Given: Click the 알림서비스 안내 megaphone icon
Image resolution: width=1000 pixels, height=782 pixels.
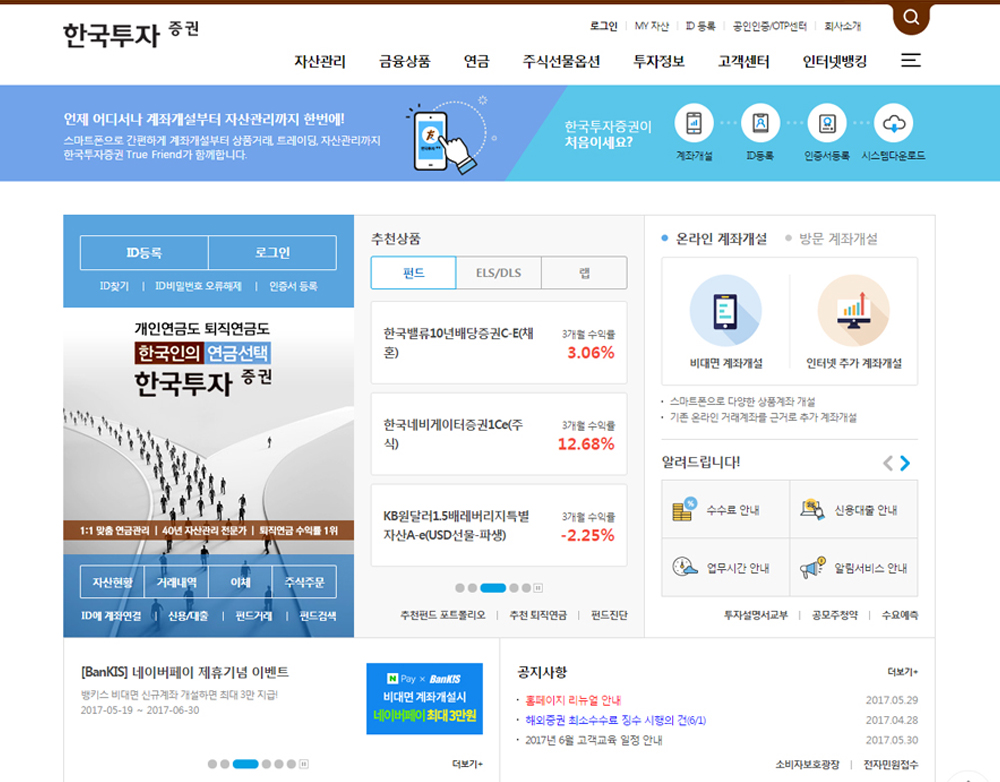Looking at the screenshot, I should 812,567.
